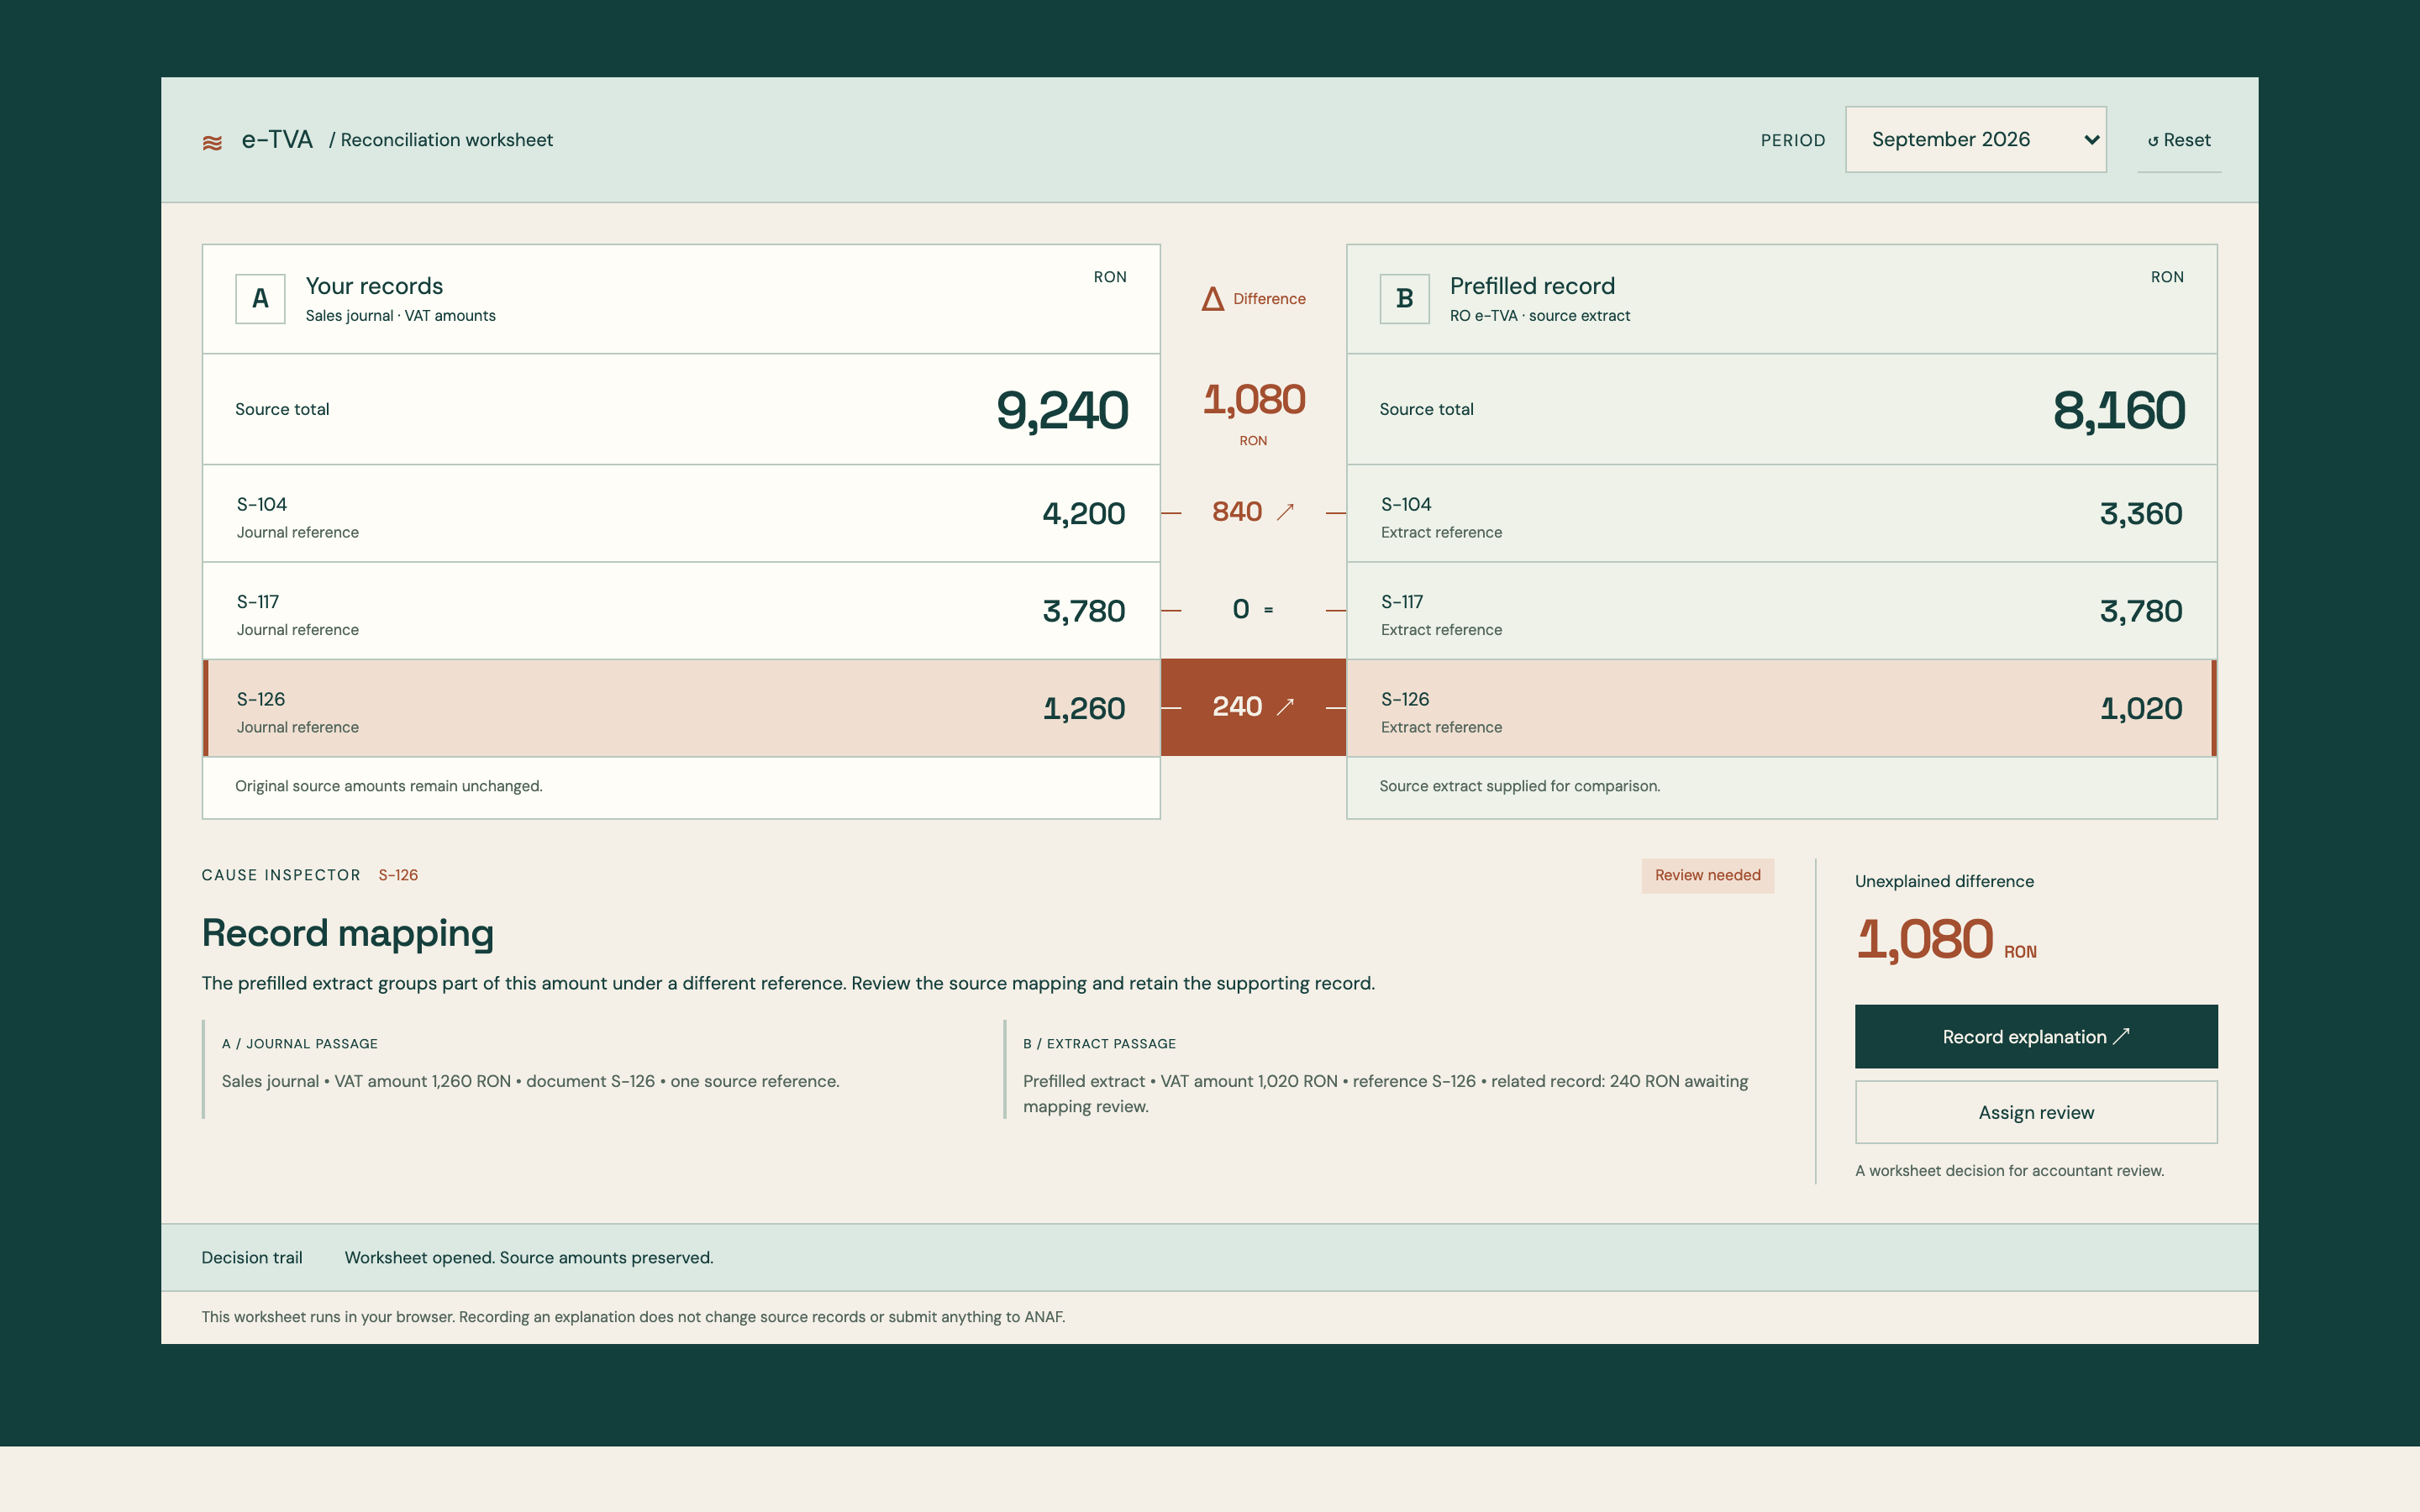Image resolution: width=2420 pixels, height=1512 pixels.
Task: Click the 240 difference cell for S-126
Action: [x=1253, y=707]
